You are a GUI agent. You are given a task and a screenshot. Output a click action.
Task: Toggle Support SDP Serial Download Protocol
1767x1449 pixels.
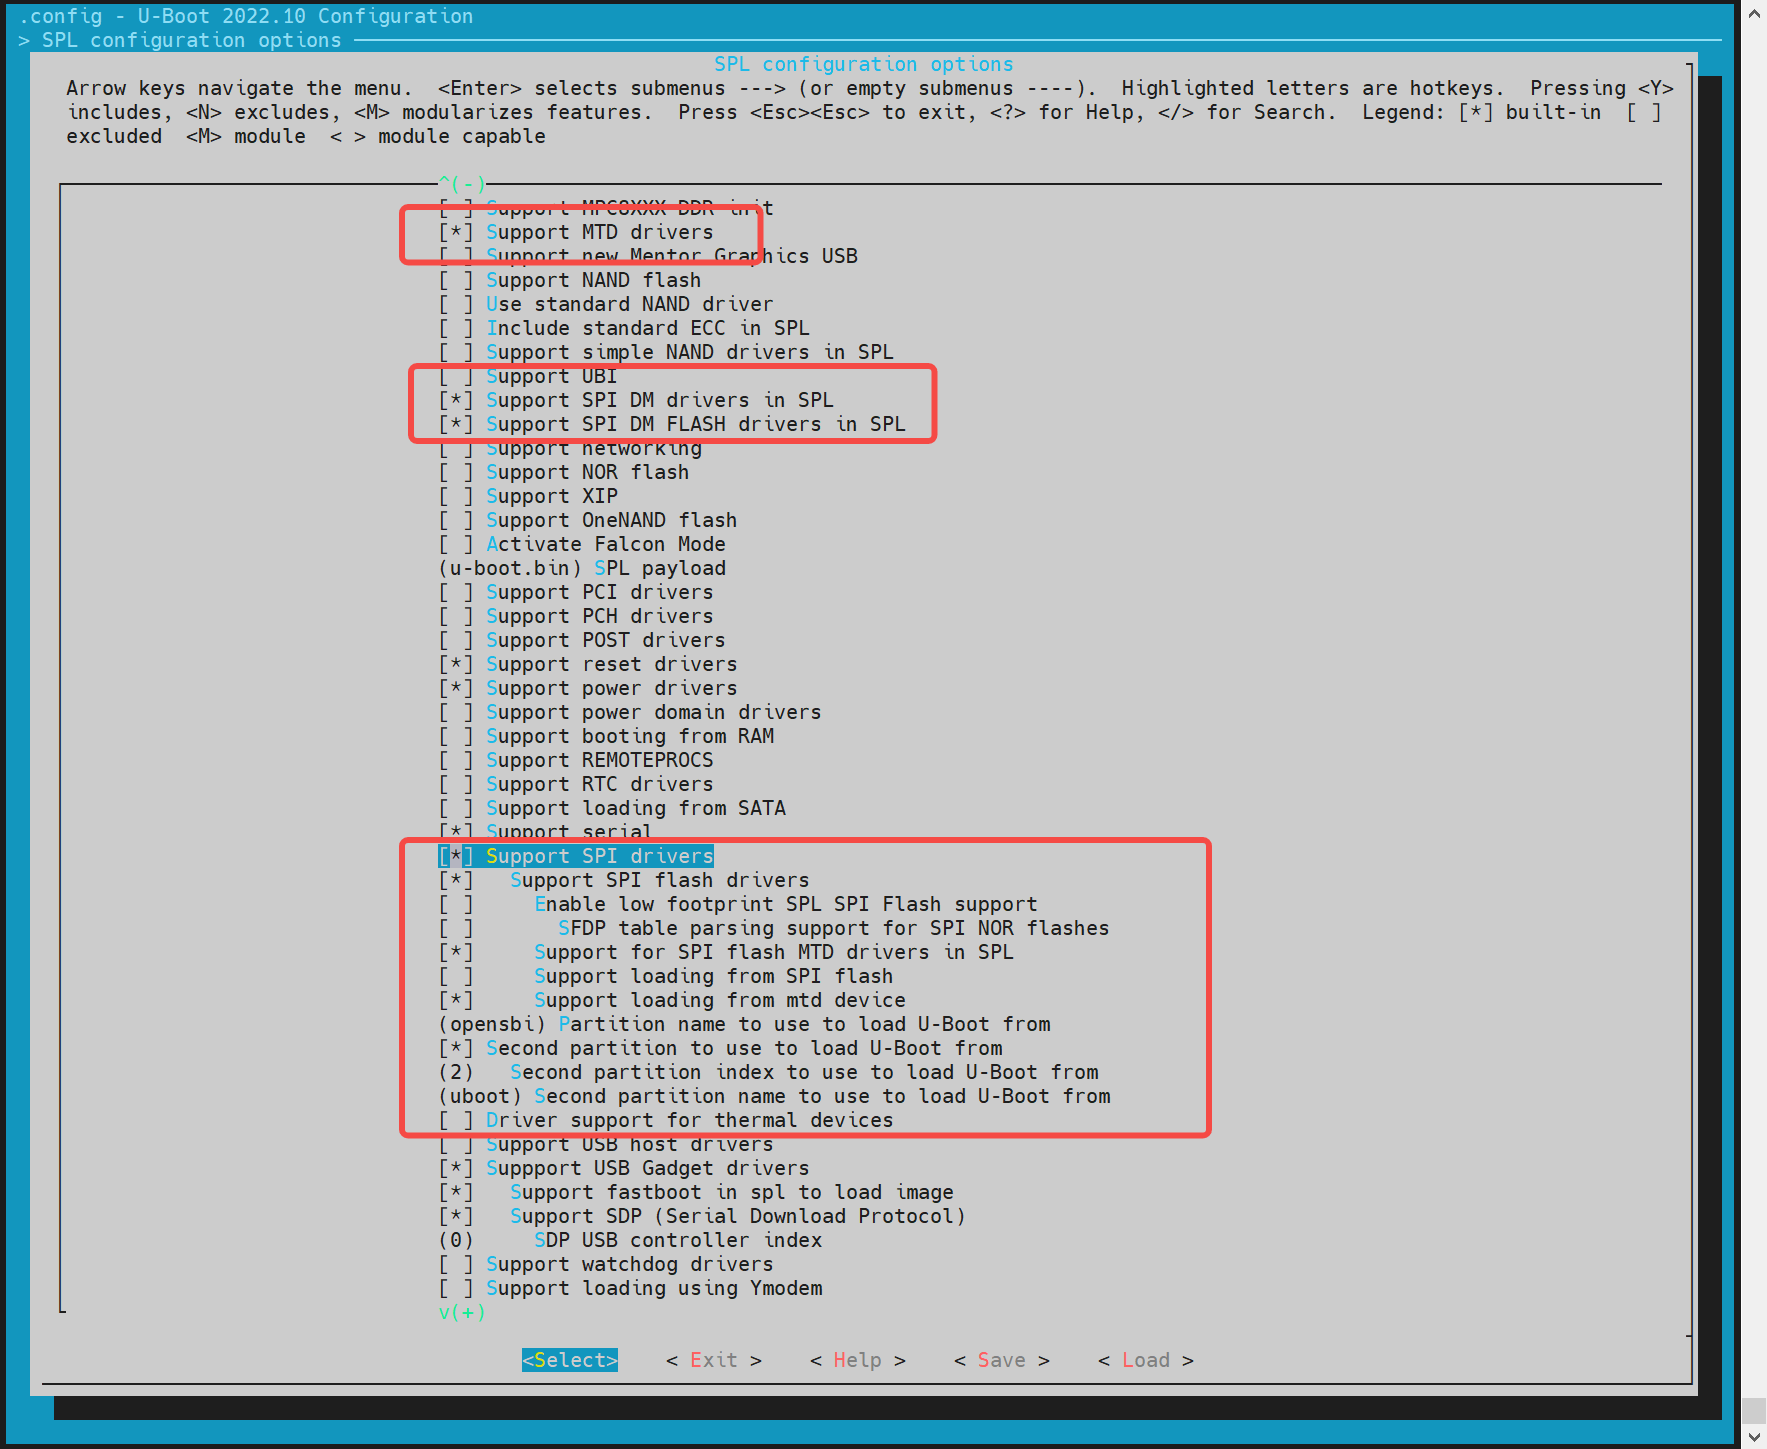pyautogui.click(x=456, y=1216)
